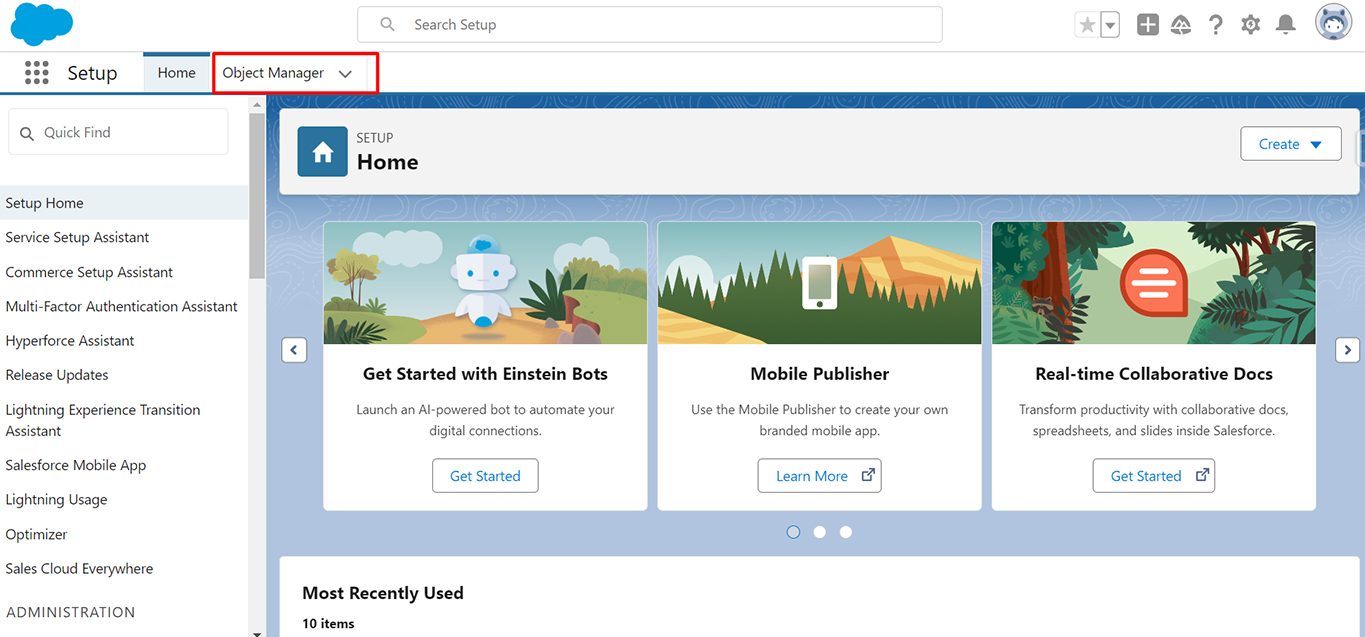Viewport: 1365px width, 637px height.
Task: Open the Trailhead guidance icon
Action: click(x=1181, y=25)
